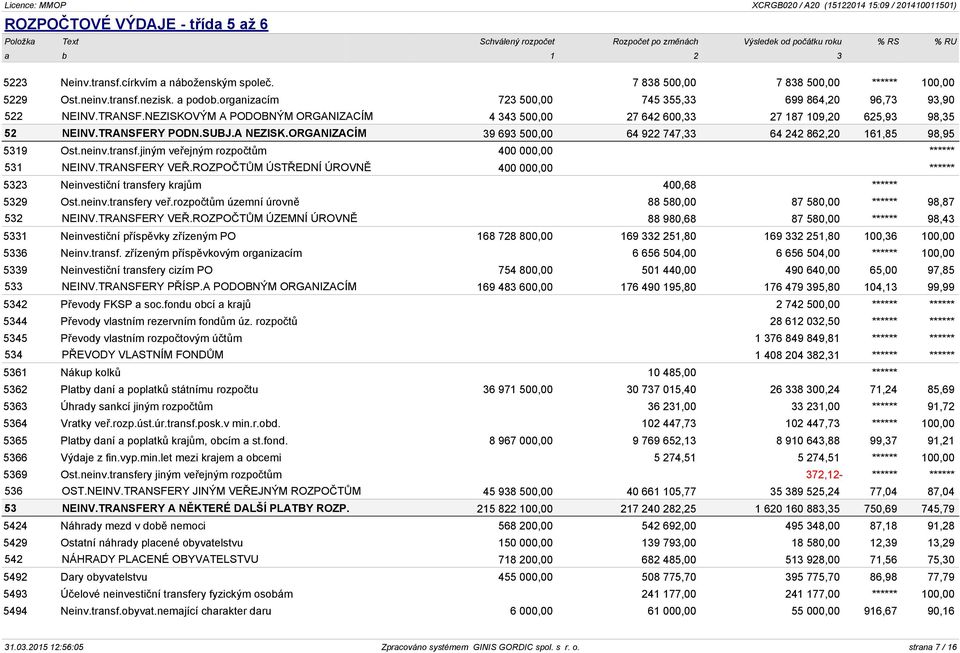Viewport: 960px width, 653px height.
Task: Click amount 8 967 000,00 in the 5365 row
Action: point(520,441)
